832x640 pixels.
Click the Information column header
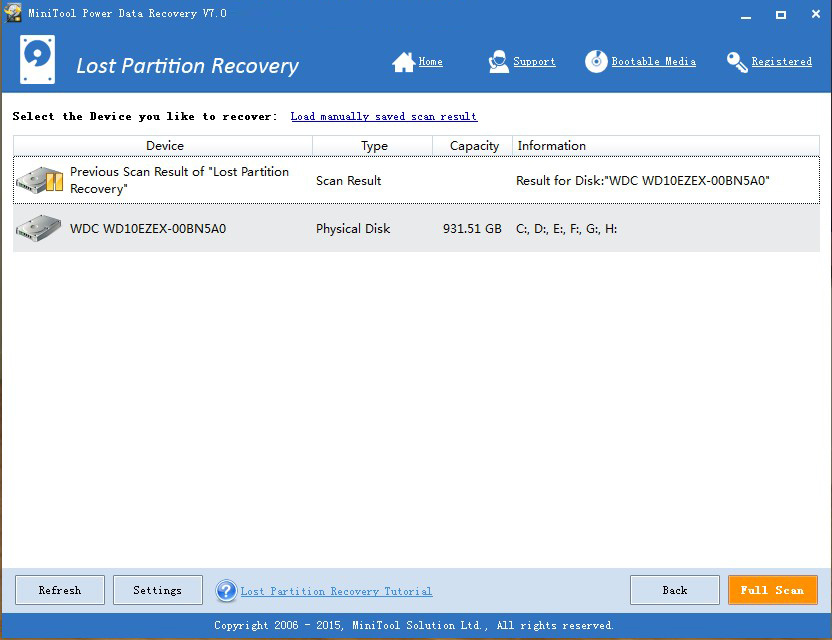coord(665,145)
